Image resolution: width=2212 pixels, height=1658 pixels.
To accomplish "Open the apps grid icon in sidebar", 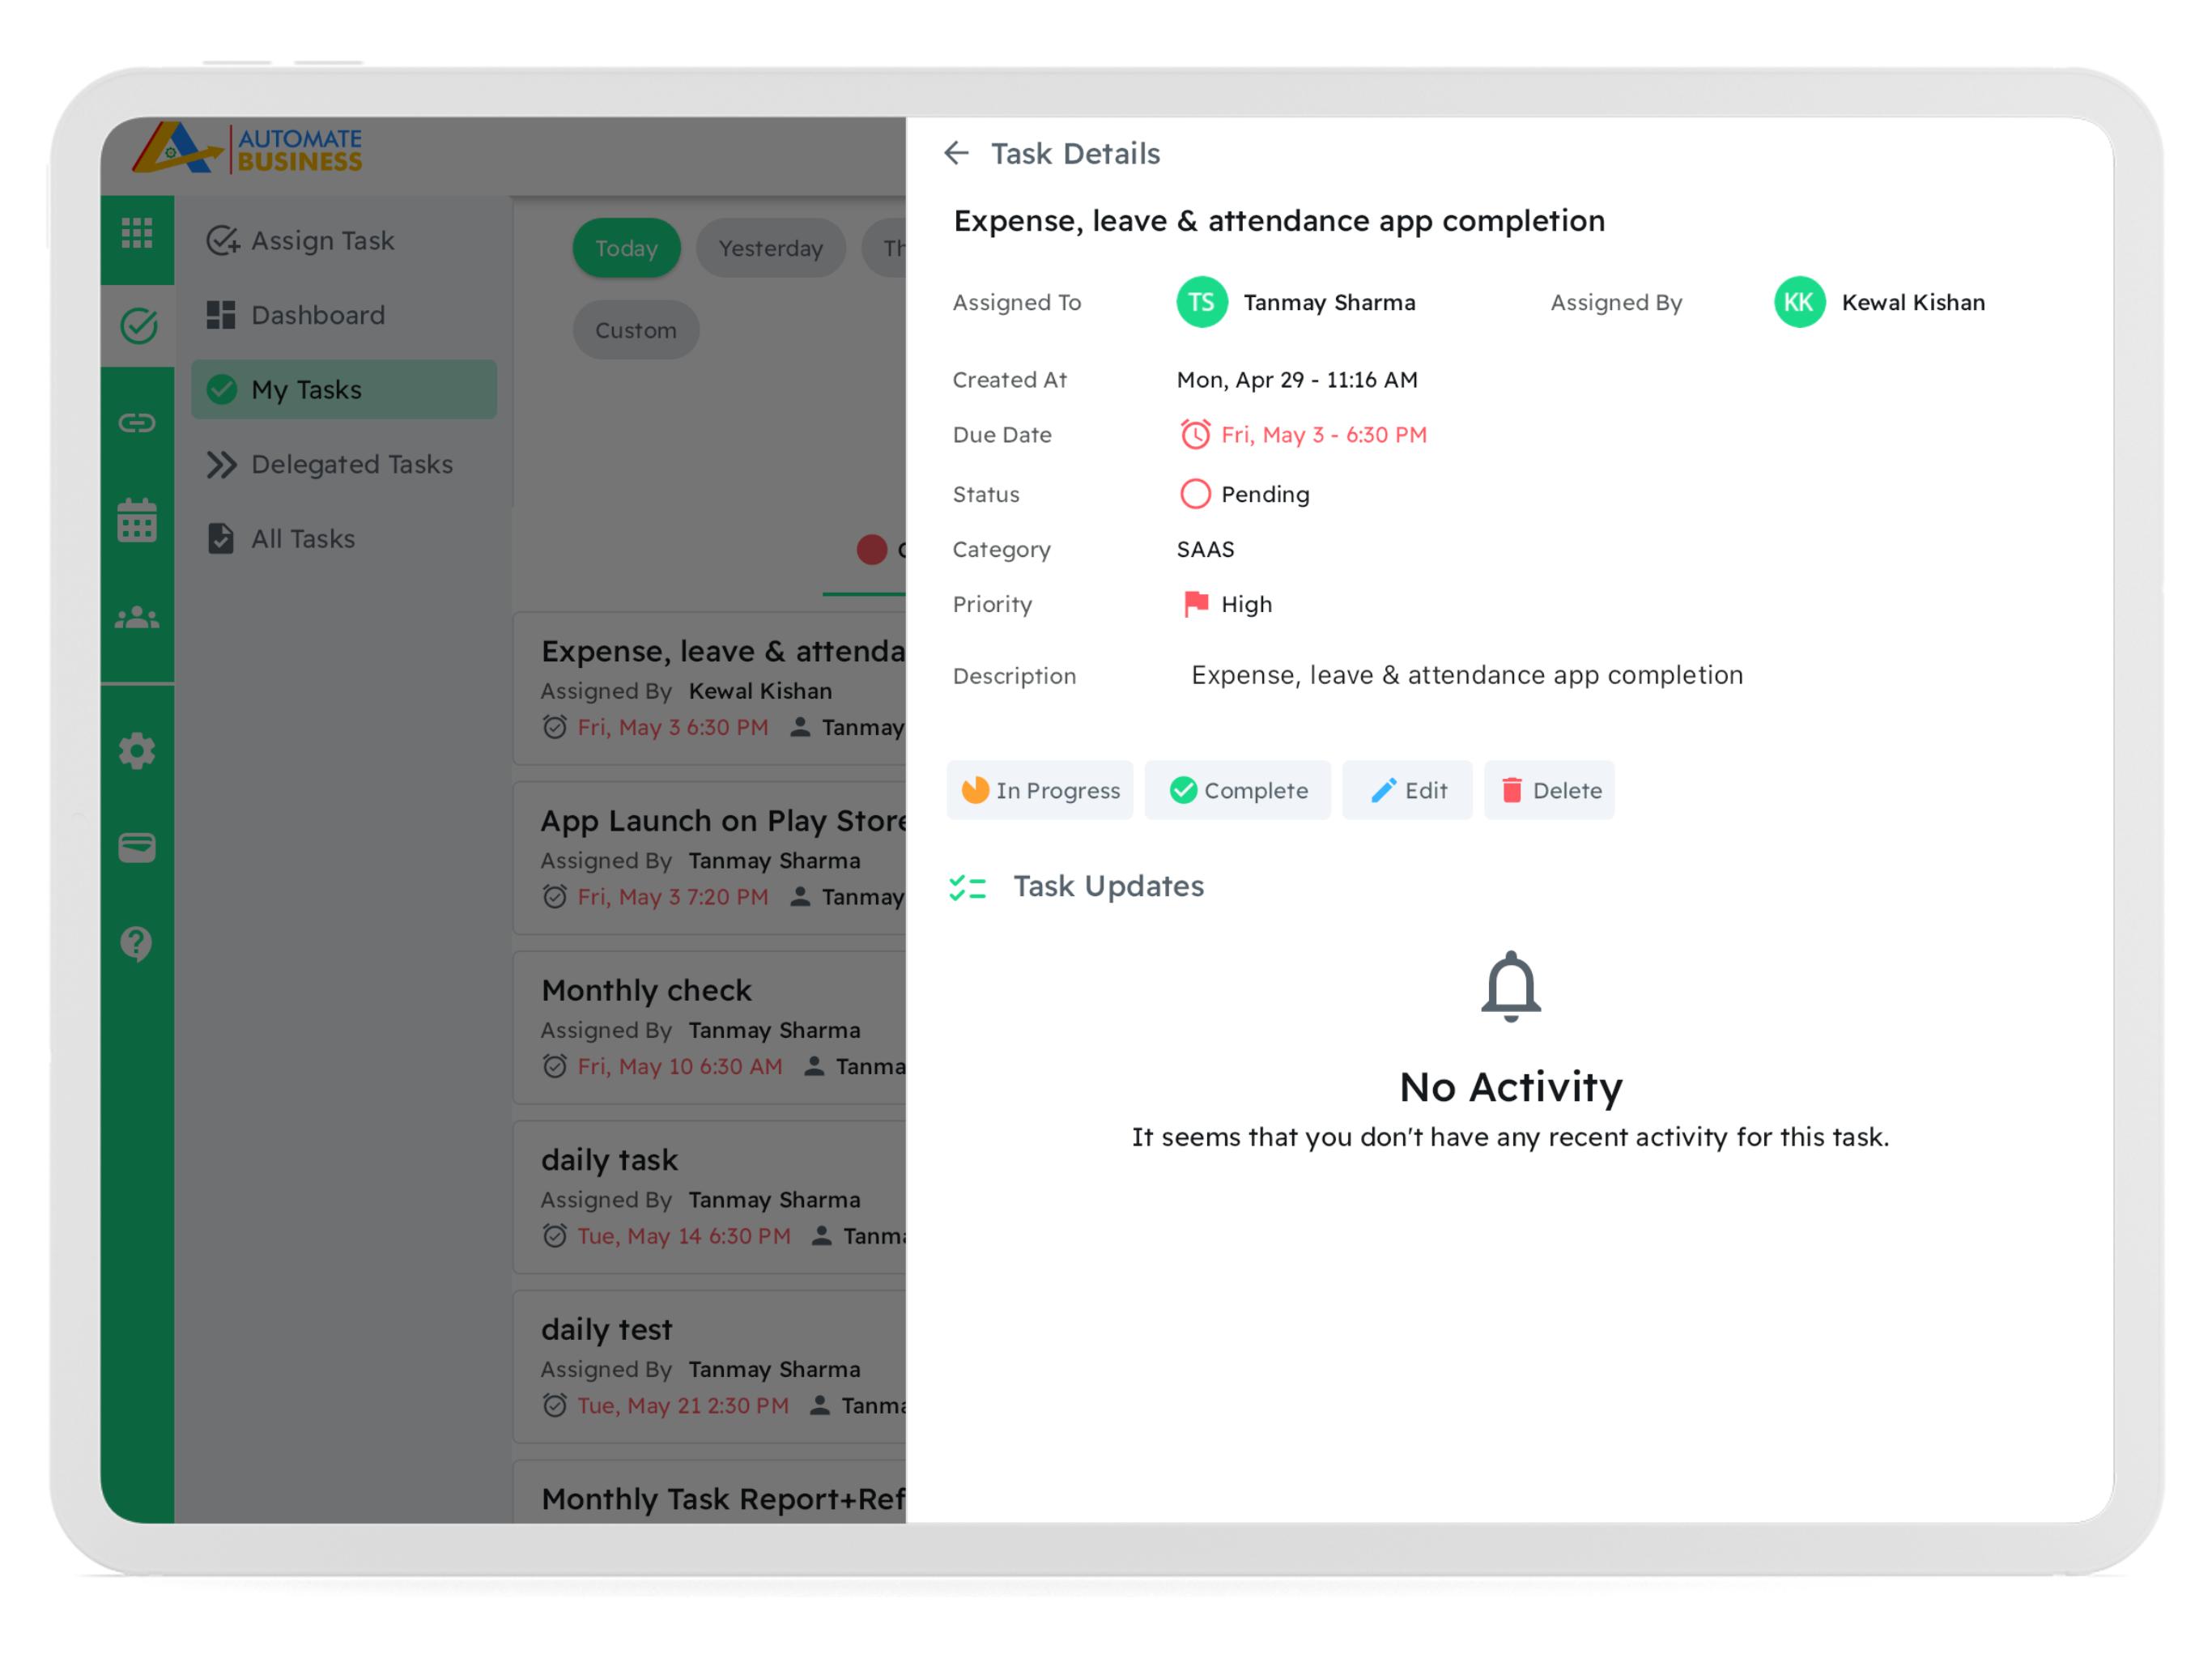I will [x=137, y=233].
